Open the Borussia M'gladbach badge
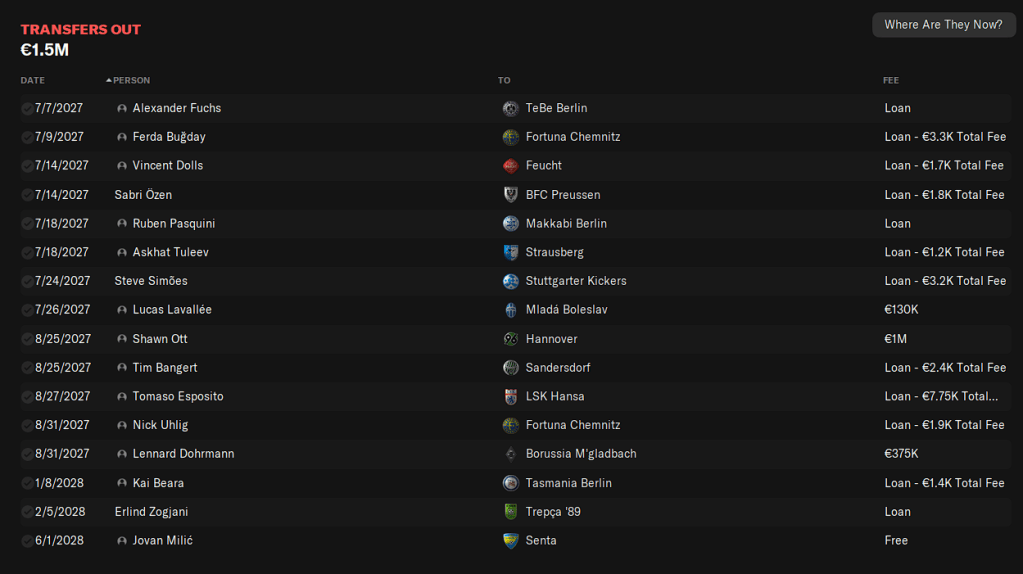This screenshot has width=1023, height=574. (510, 454)
